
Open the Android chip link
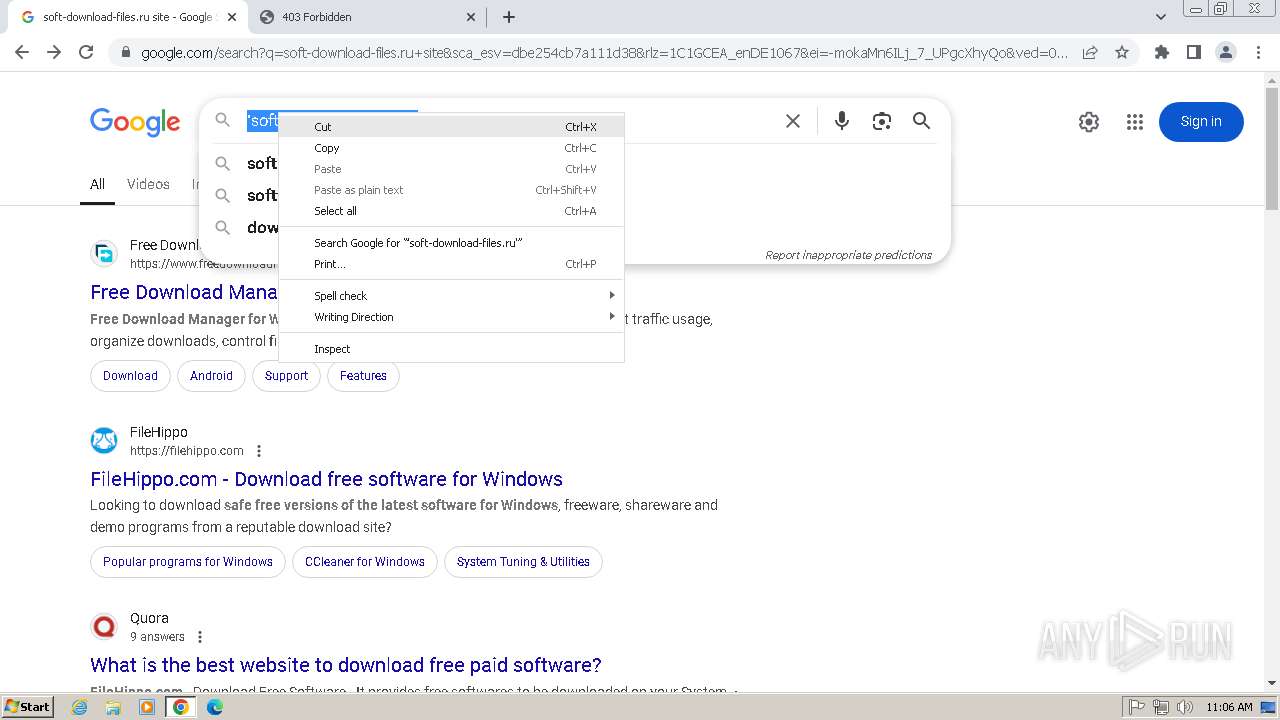tap(211, 376)
